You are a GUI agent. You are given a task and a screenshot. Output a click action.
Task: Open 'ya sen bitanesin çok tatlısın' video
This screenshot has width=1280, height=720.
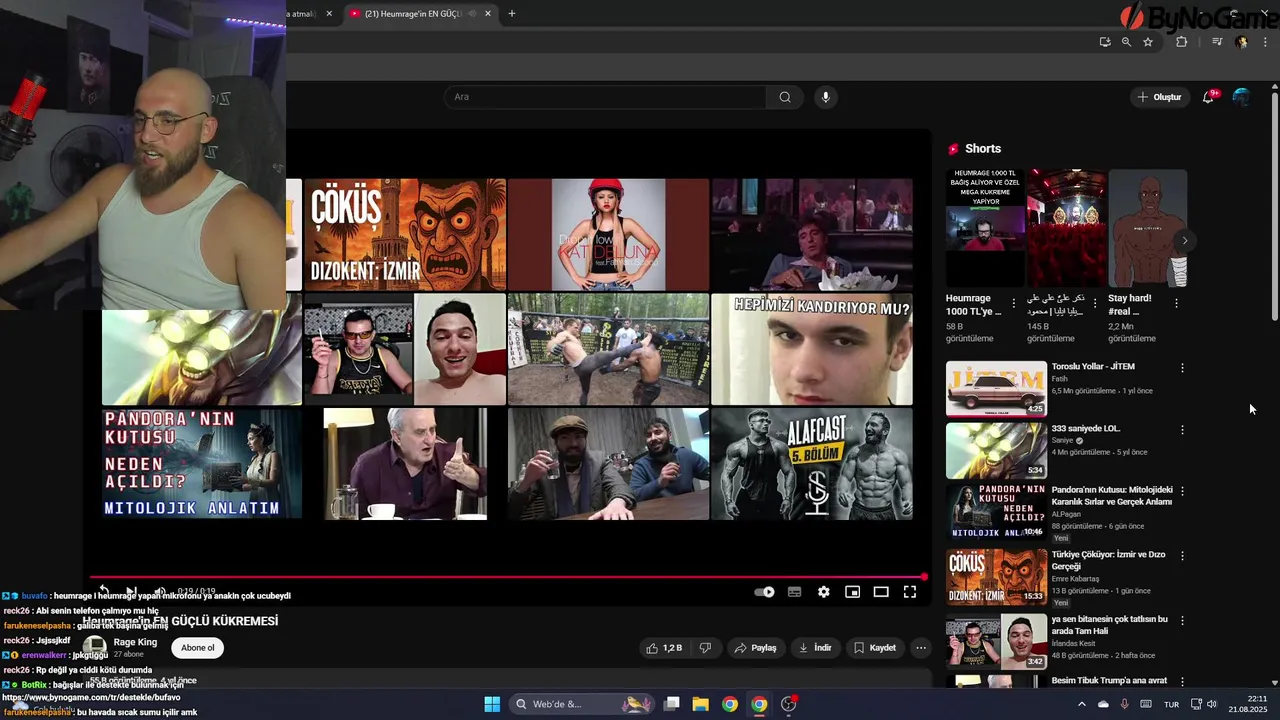click(x=1109, y=624)
